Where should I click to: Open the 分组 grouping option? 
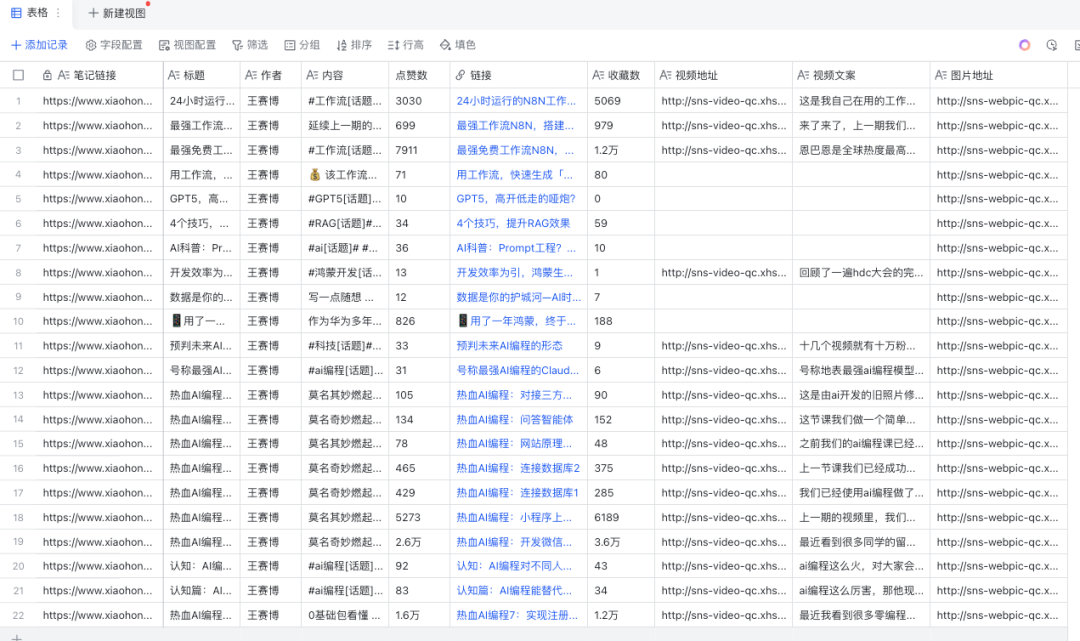coord(302,45)
